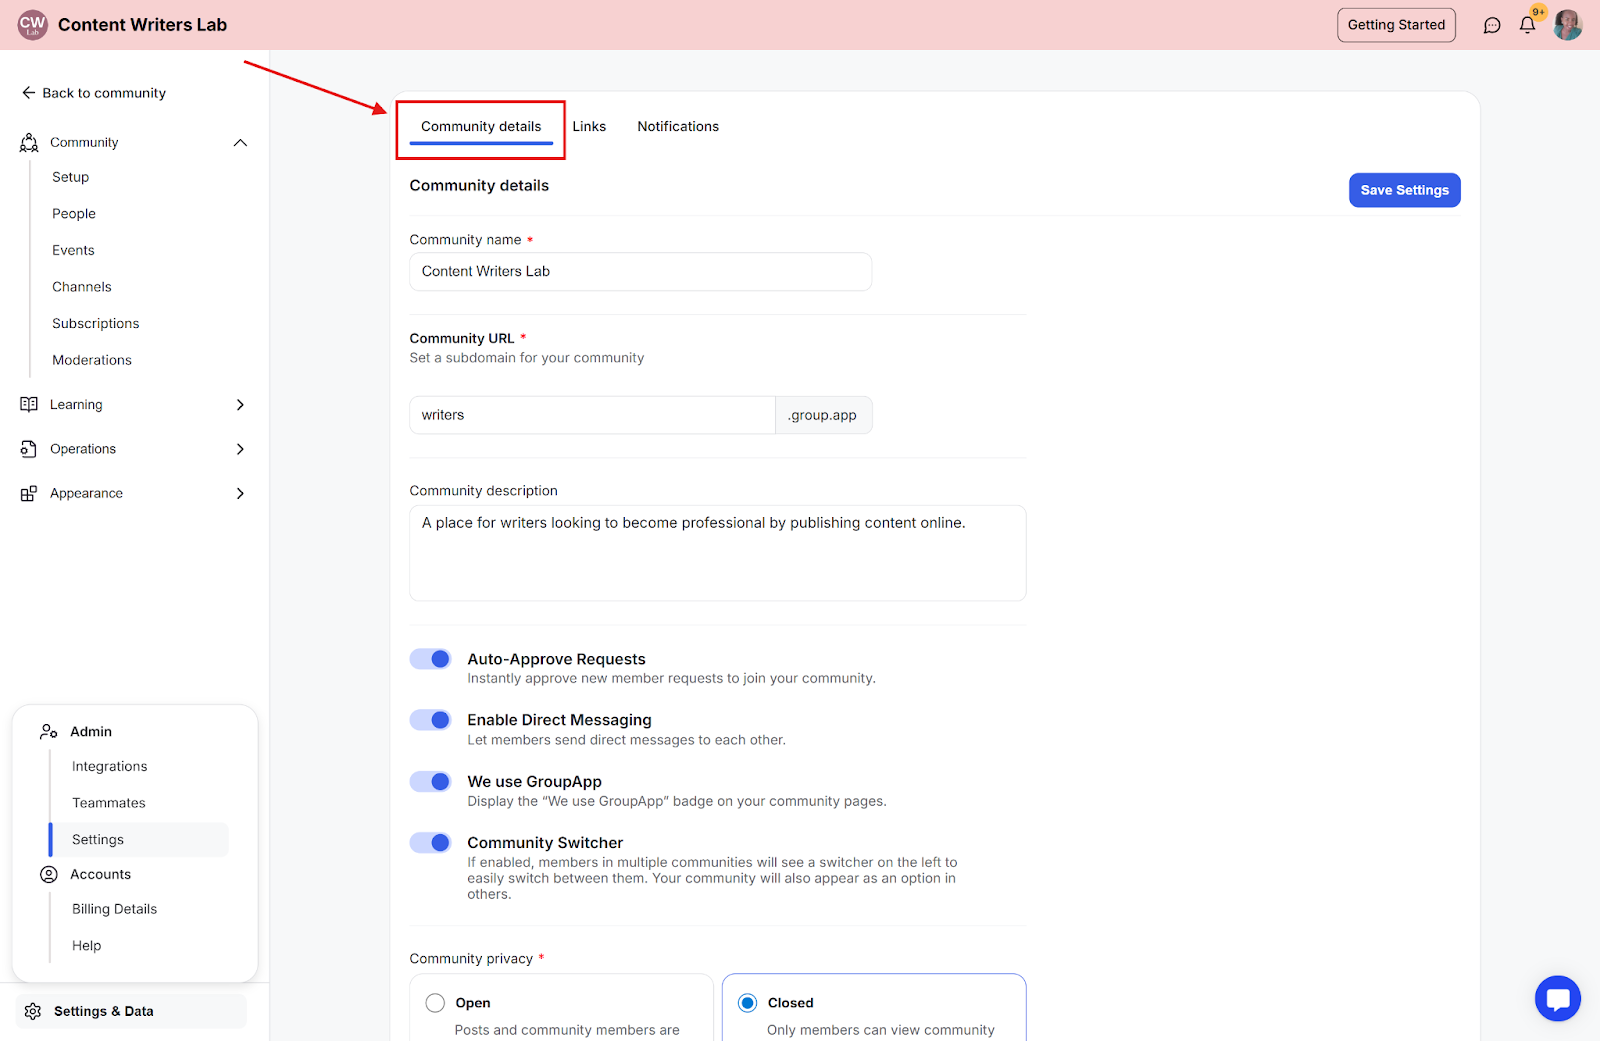Open the user profile avatar
This screenshot has width=1600, height=1041.
(1567, 25)
